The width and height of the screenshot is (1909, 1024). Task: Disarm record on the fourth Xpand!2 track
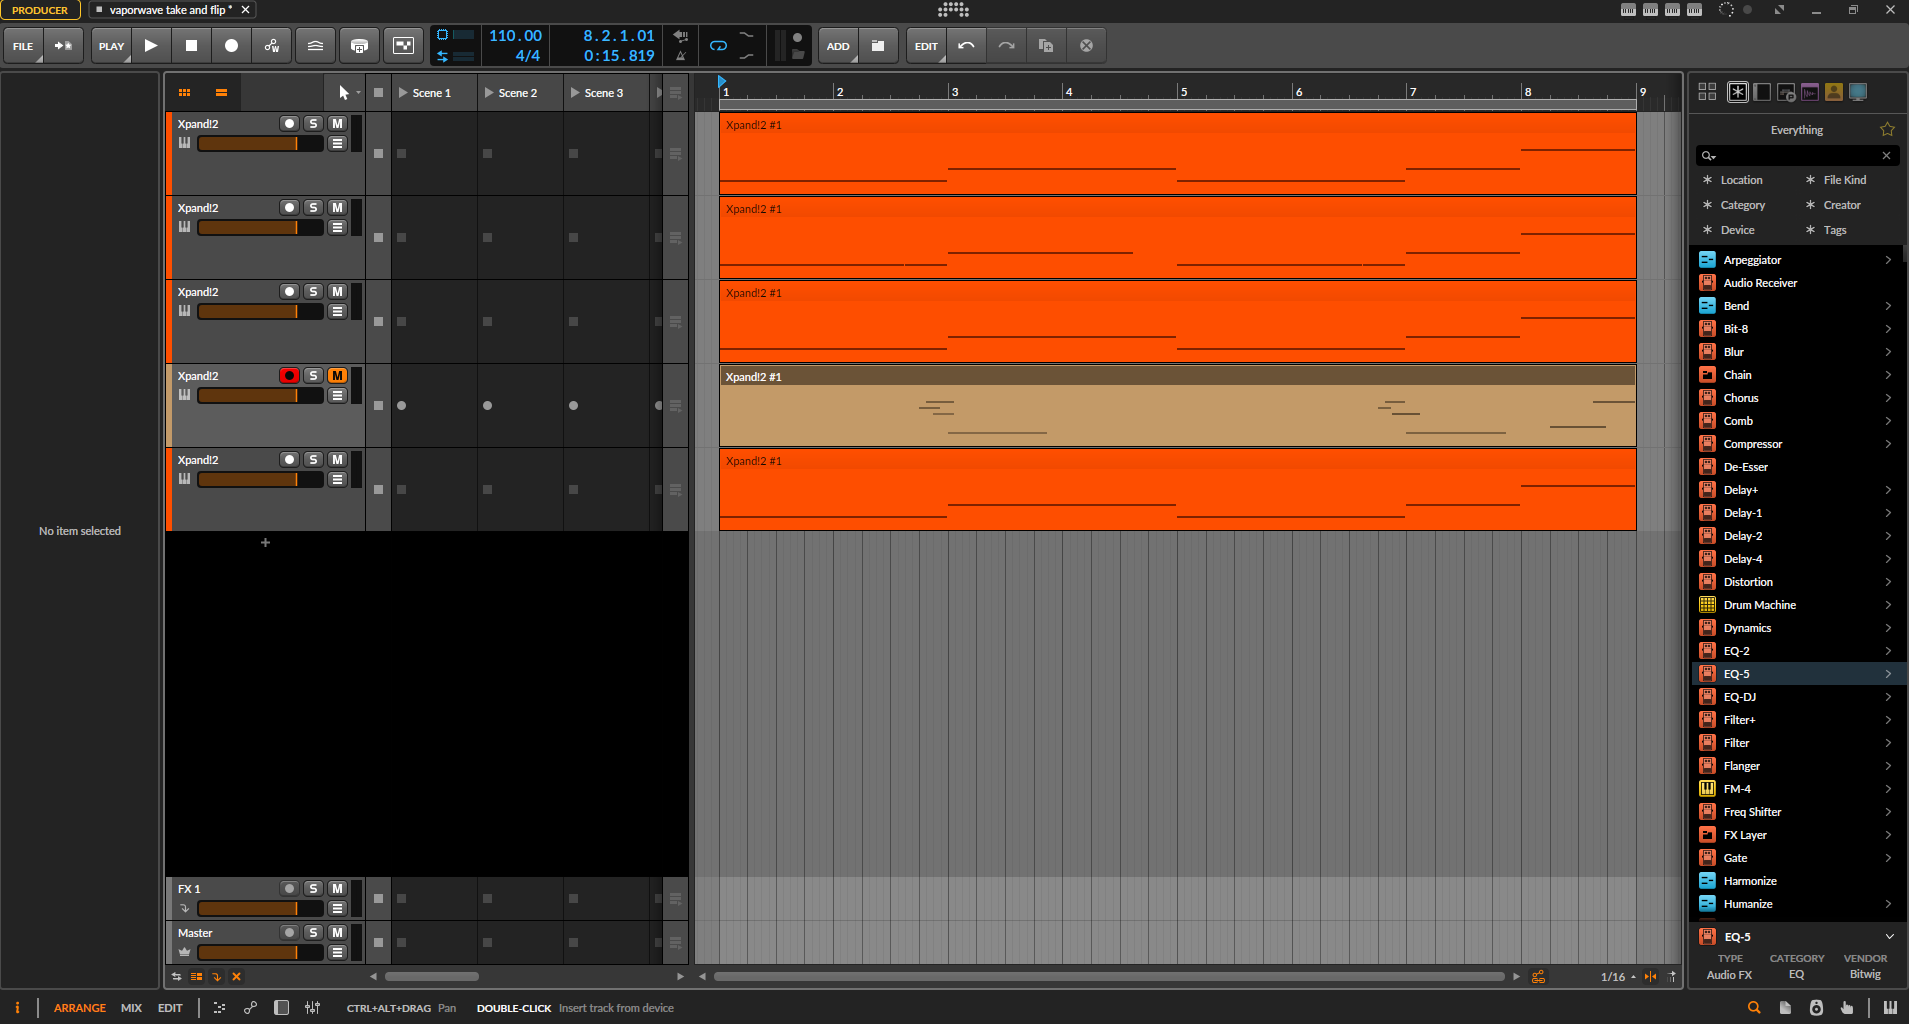tap(289, 376)
